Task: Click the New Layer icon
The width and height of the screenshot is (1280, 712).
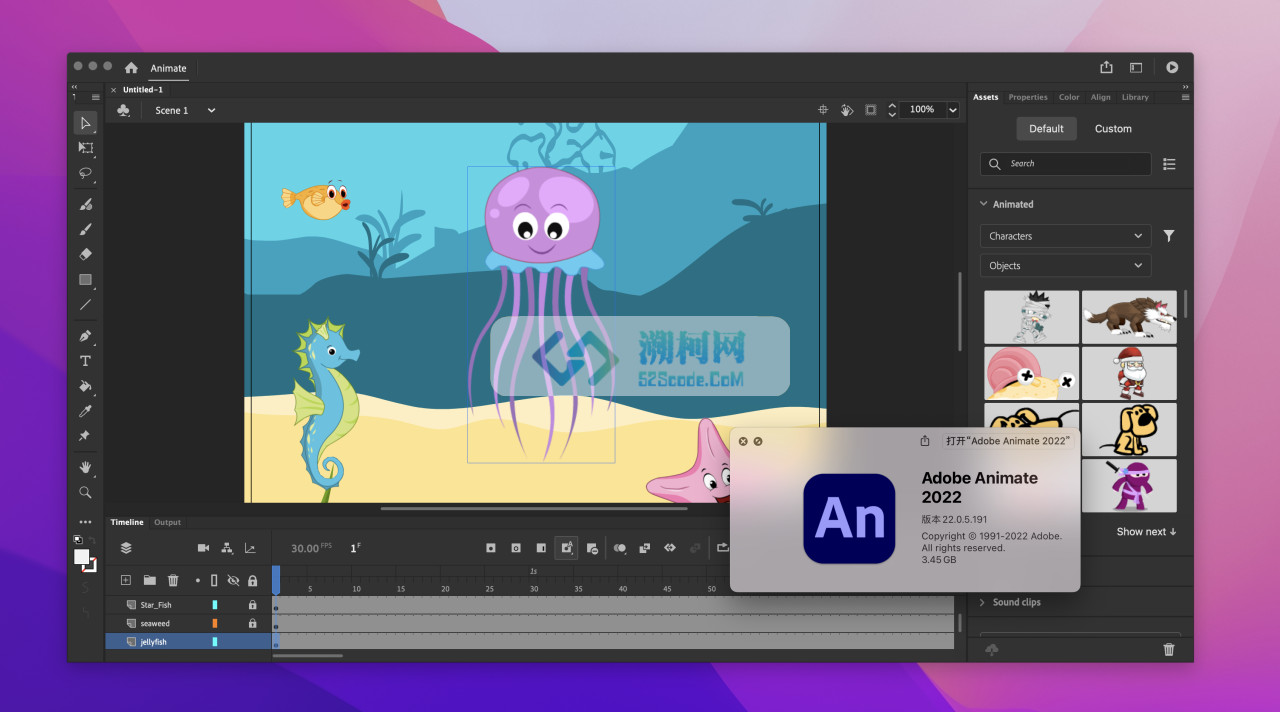Action: point(126,580)
